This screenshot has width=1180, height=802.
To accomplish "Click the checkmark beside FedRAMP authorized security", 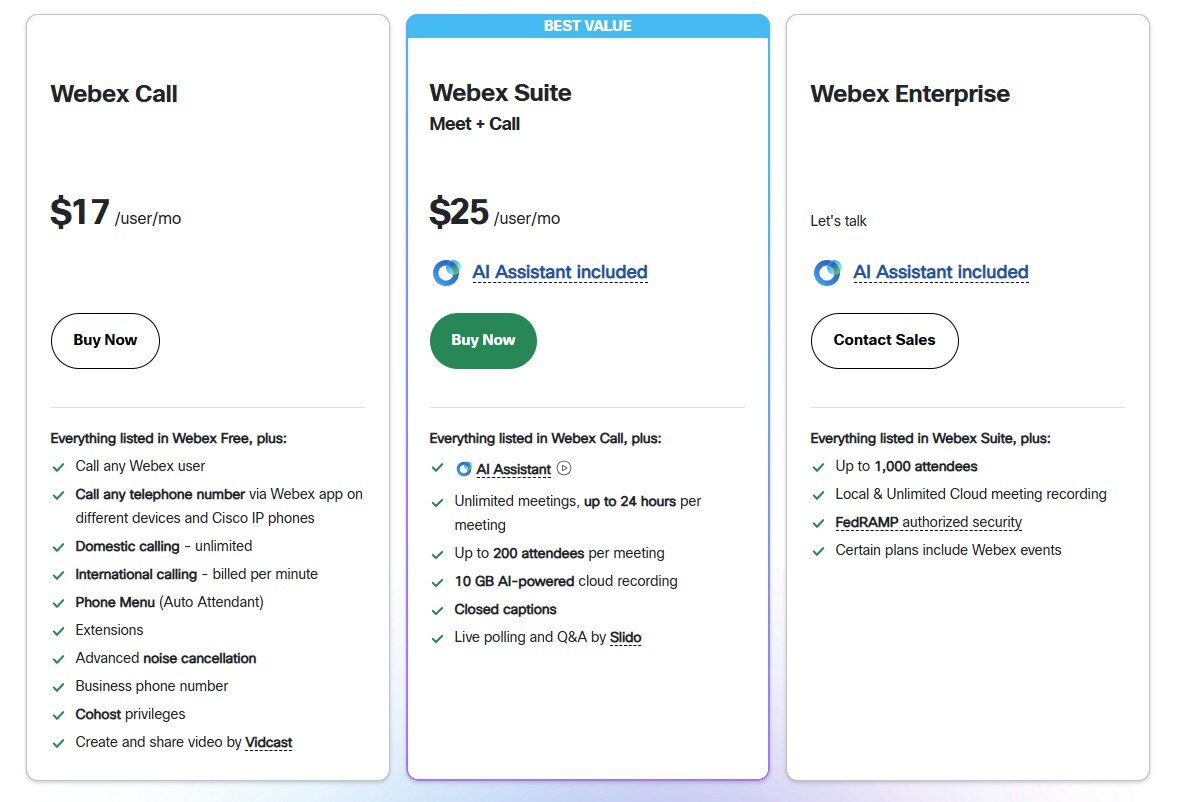I will (x=817, y=522).
